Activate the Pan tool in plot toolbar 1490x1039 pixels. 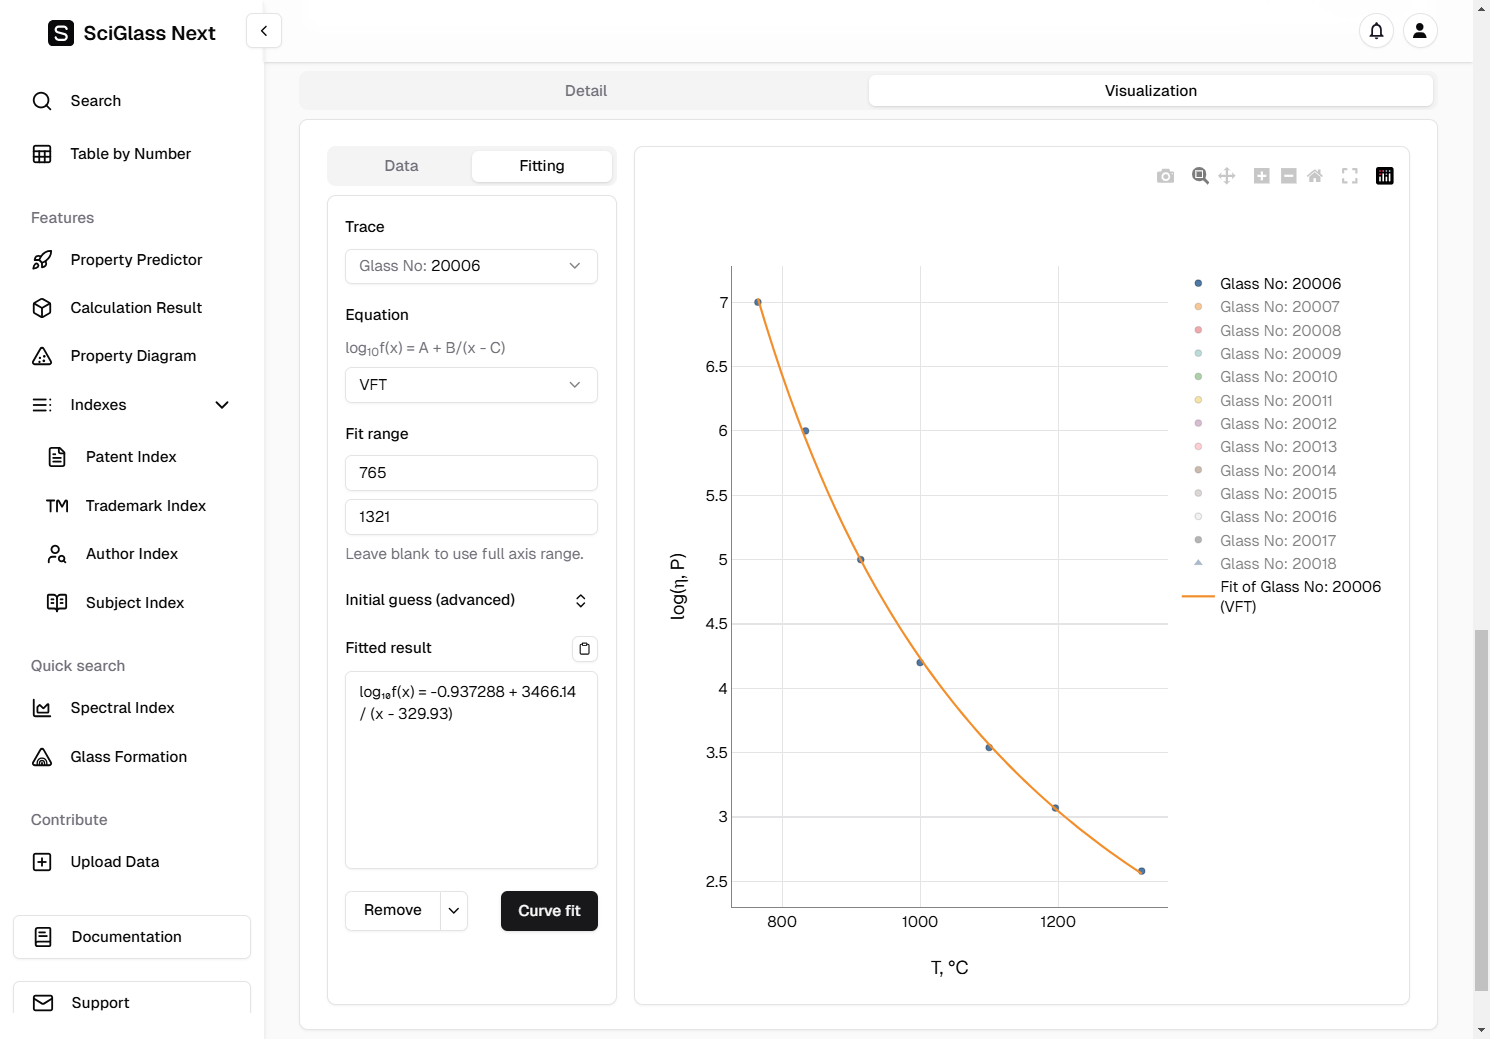pos(1227,176)
